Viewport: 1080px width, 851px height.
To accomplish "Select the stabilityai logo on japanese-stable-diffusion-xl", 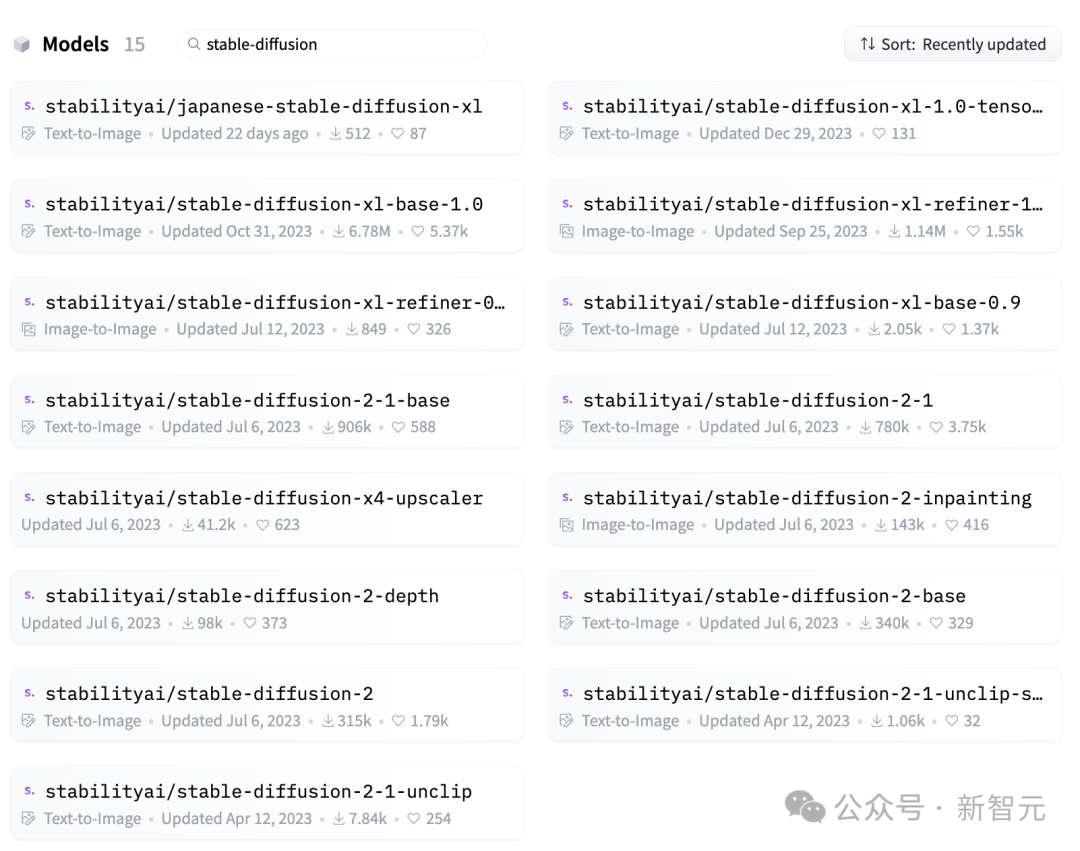I will click(27, 105).
